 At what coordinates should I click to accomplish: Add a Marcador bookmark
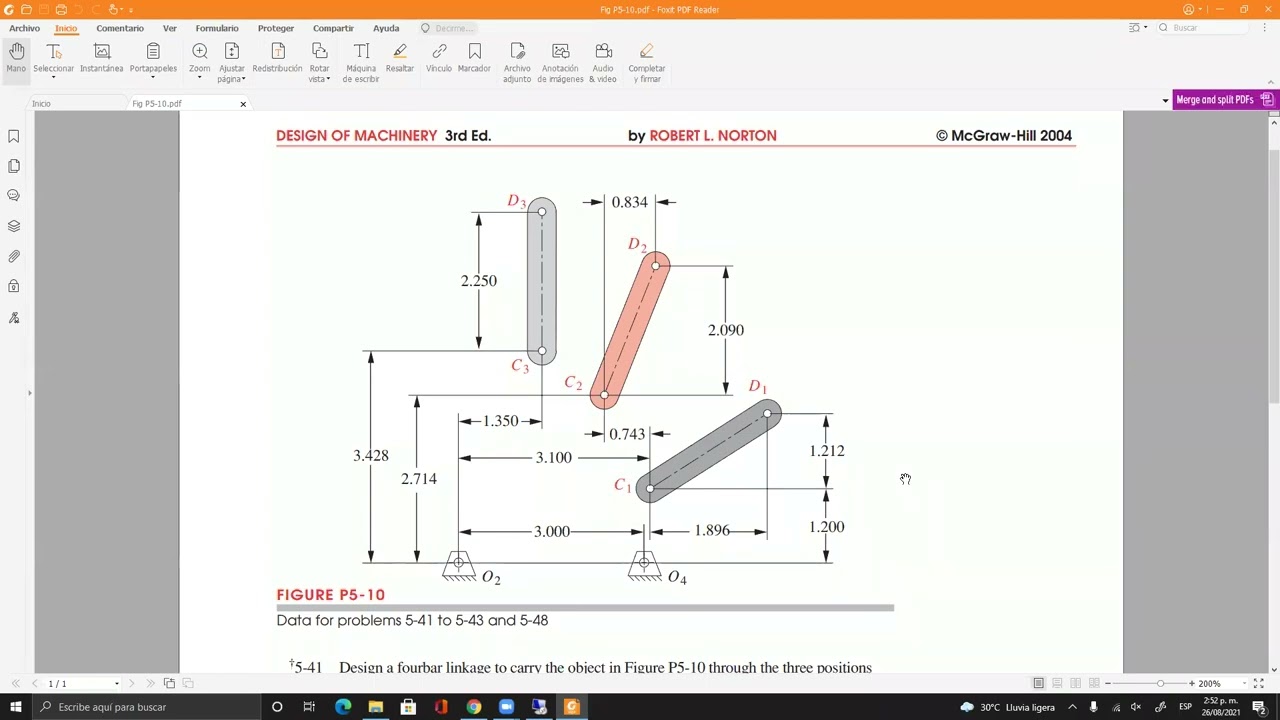coord(474,58)
